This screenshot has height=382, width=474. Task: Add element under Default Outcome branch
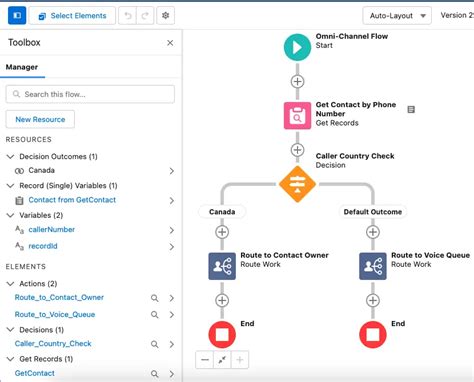pyautogui.click(x=373, y=232)
